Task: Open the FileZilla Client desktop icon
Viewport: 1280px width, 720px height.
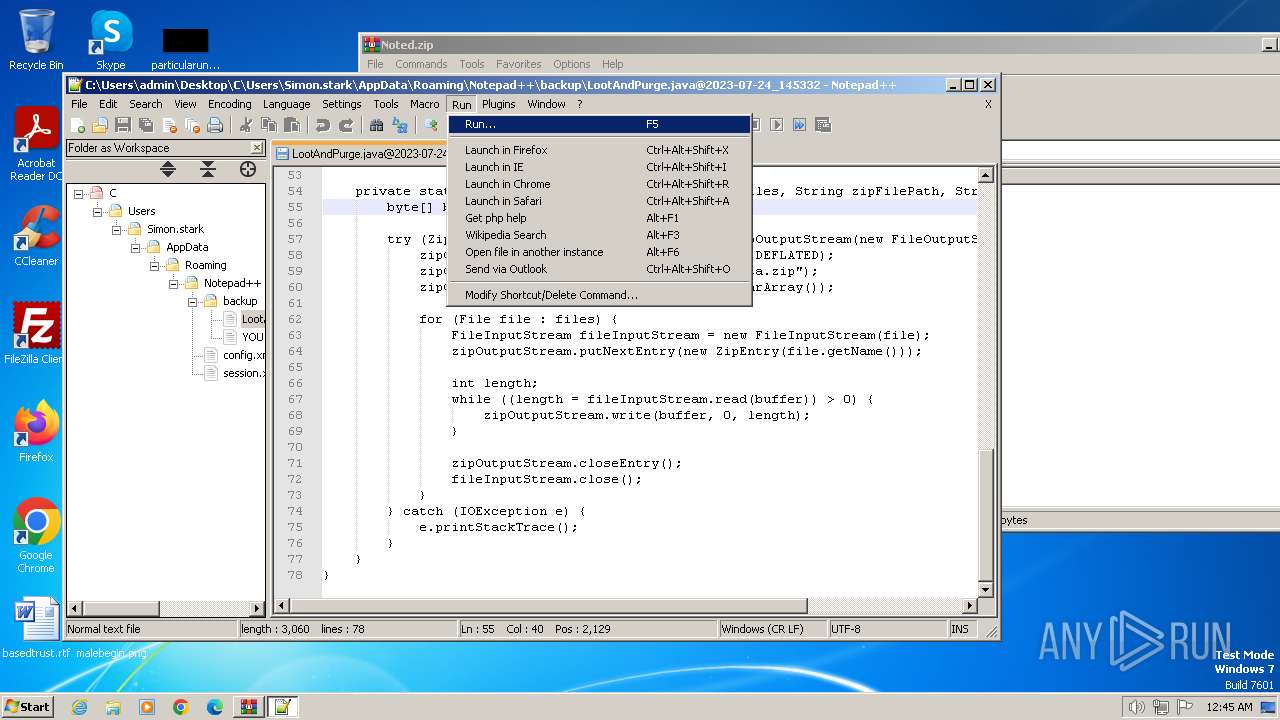Action: (x=36, y=334)
